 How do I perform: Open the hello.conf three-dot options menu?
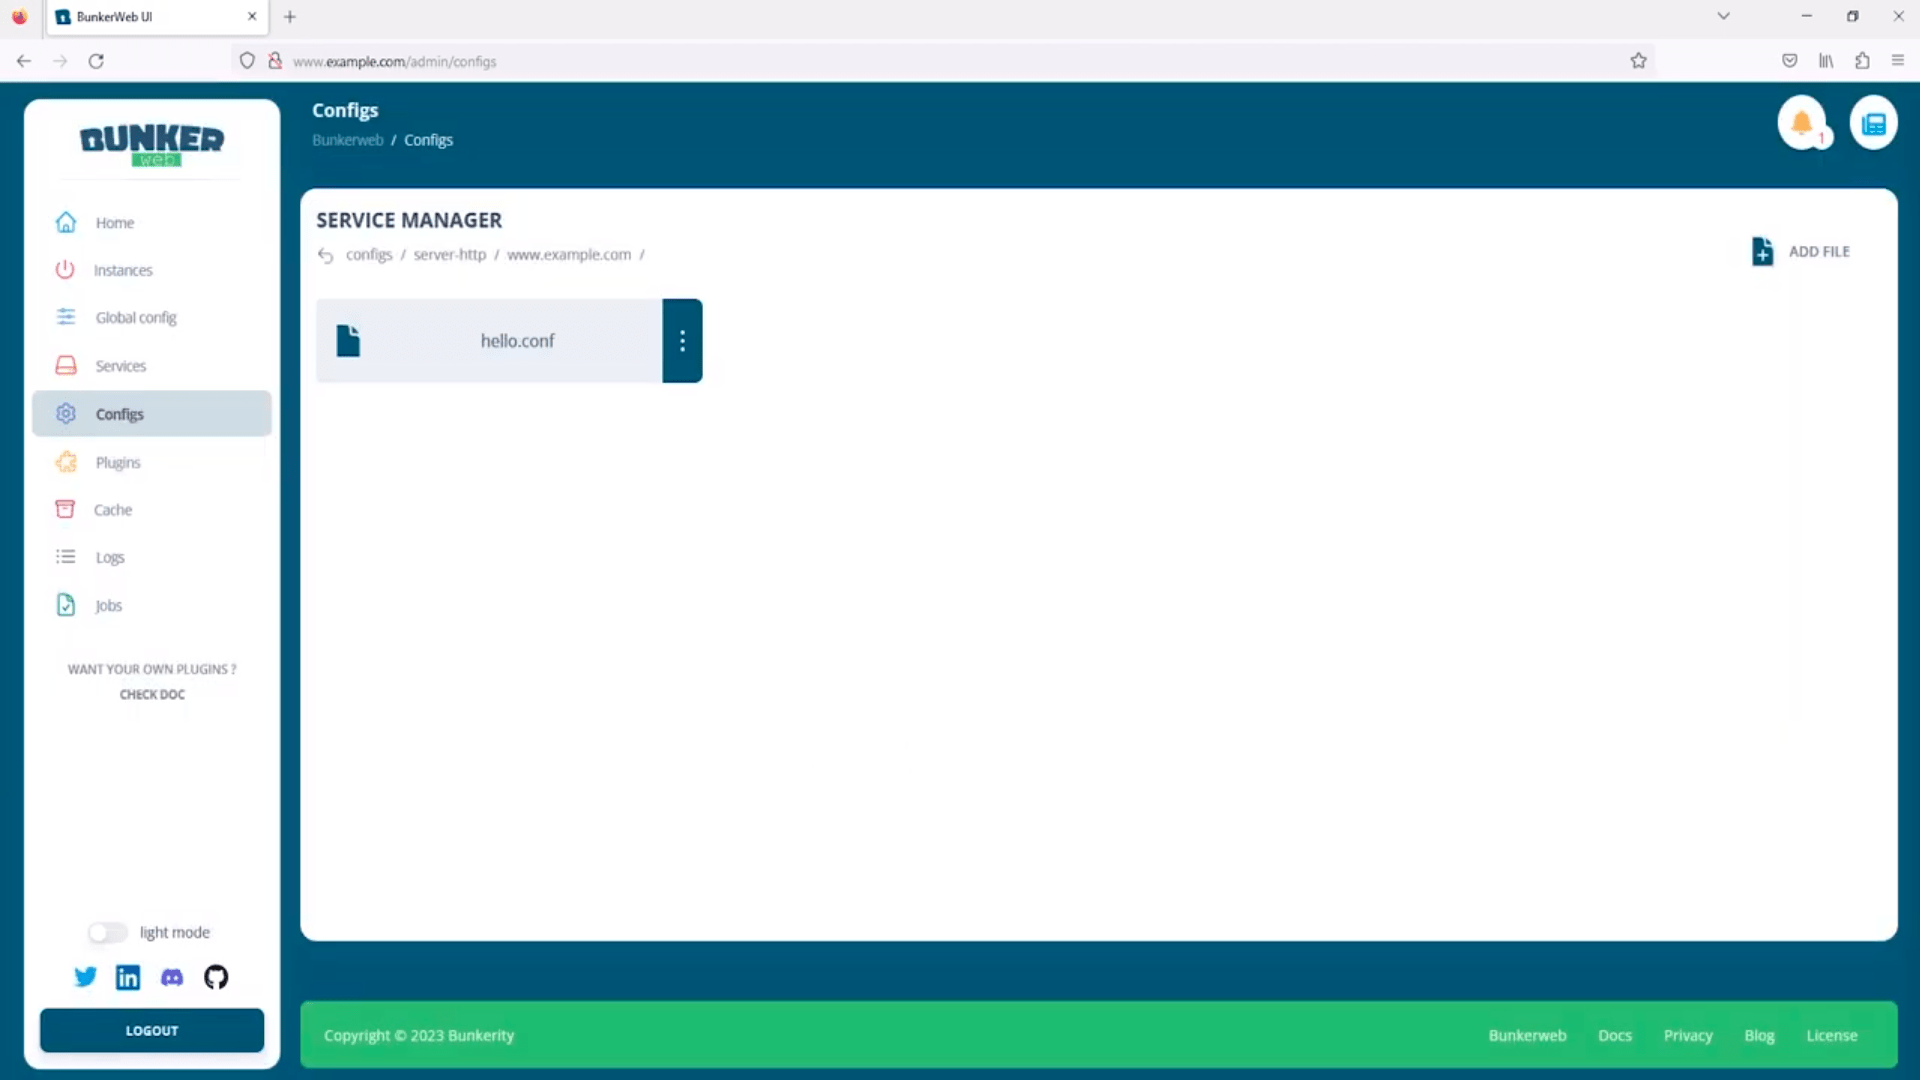[682, 341]
